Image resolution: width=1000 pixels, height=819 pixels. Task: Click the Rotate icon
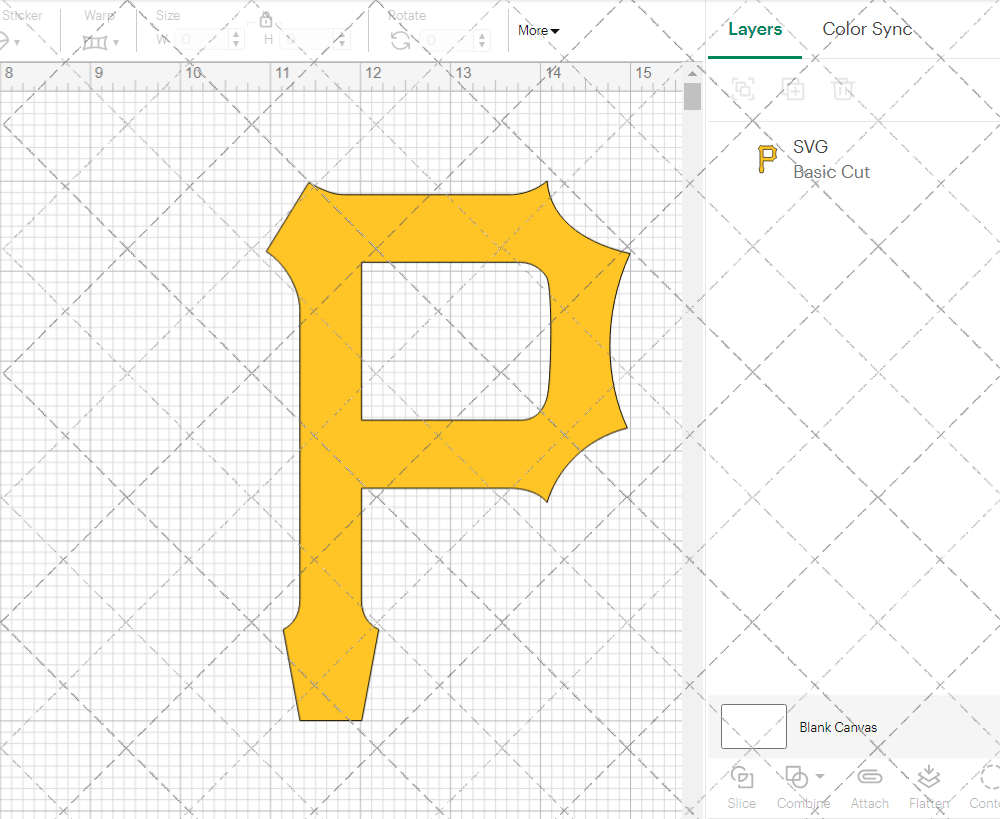point(401,41)
